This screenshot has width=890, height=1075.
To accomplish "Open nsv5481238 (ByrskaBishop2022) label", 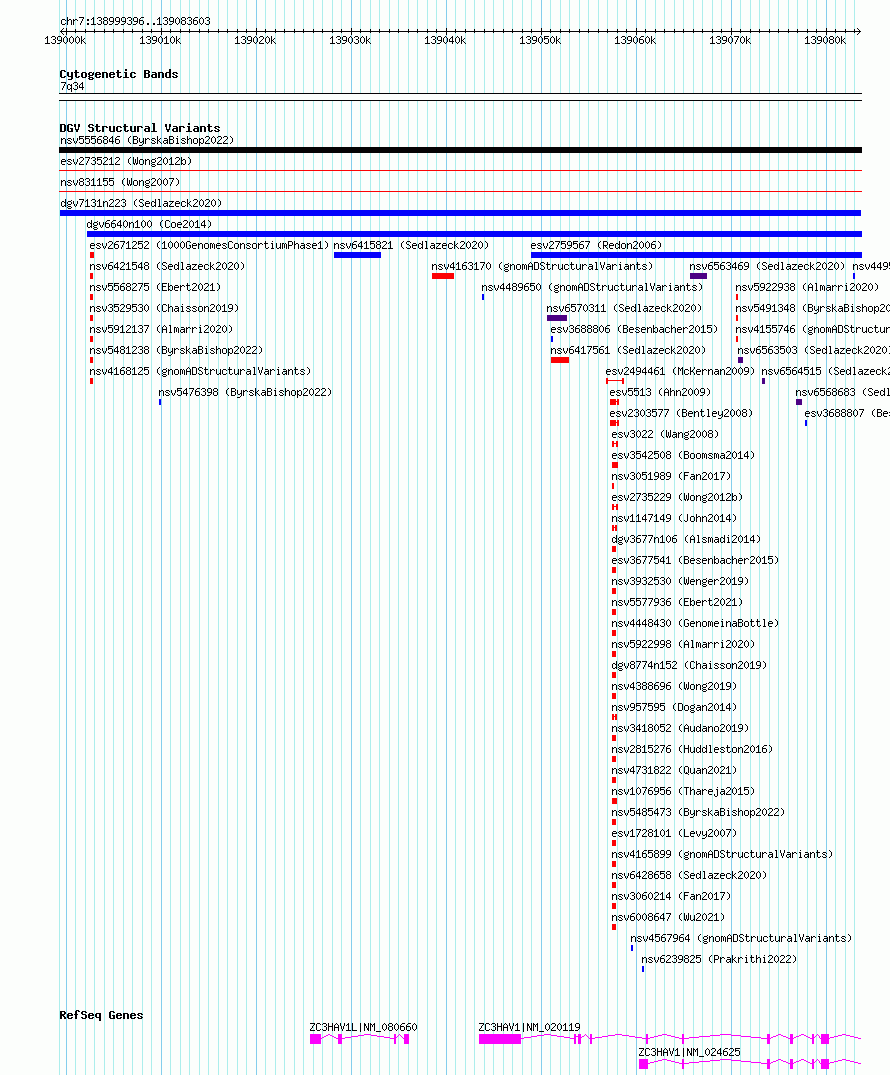I will point(176,350).
